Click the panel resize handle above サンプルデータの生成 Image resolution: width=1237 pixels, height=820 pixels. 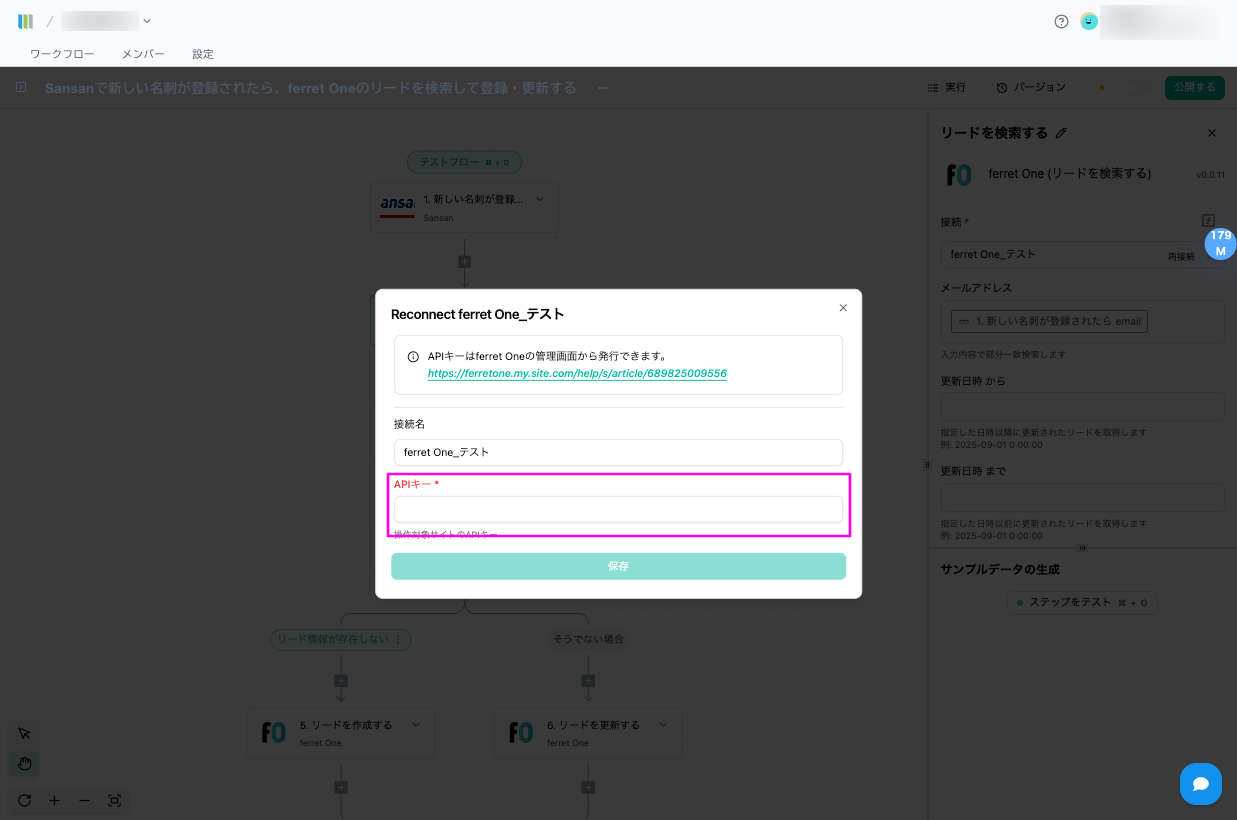[1082, 548]
